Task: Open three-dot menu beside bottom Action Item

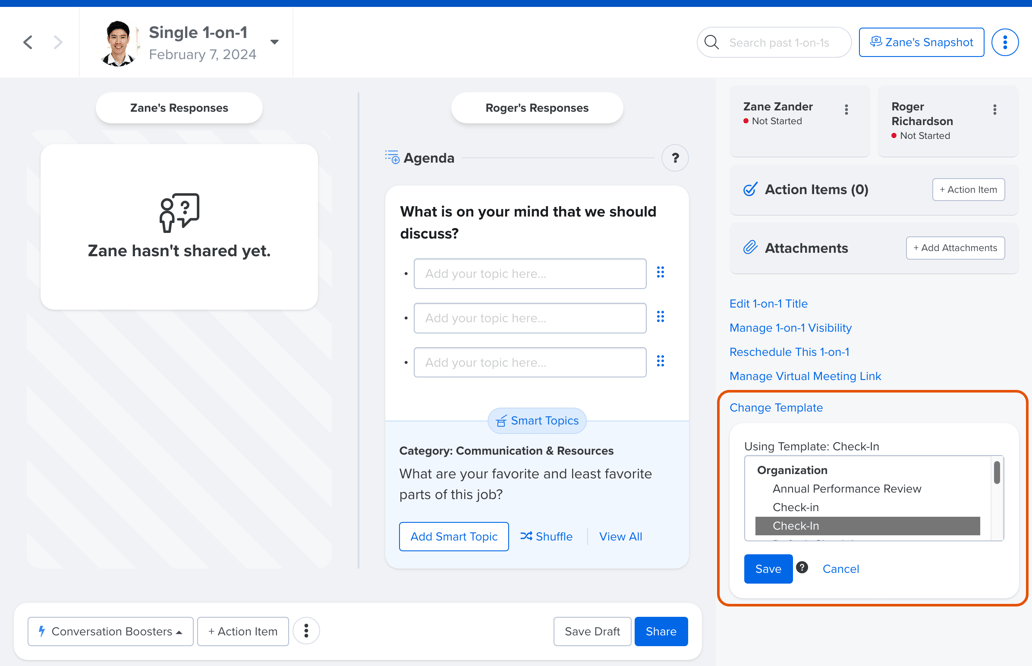Action: pyautogui.click(x=306, y=631)
